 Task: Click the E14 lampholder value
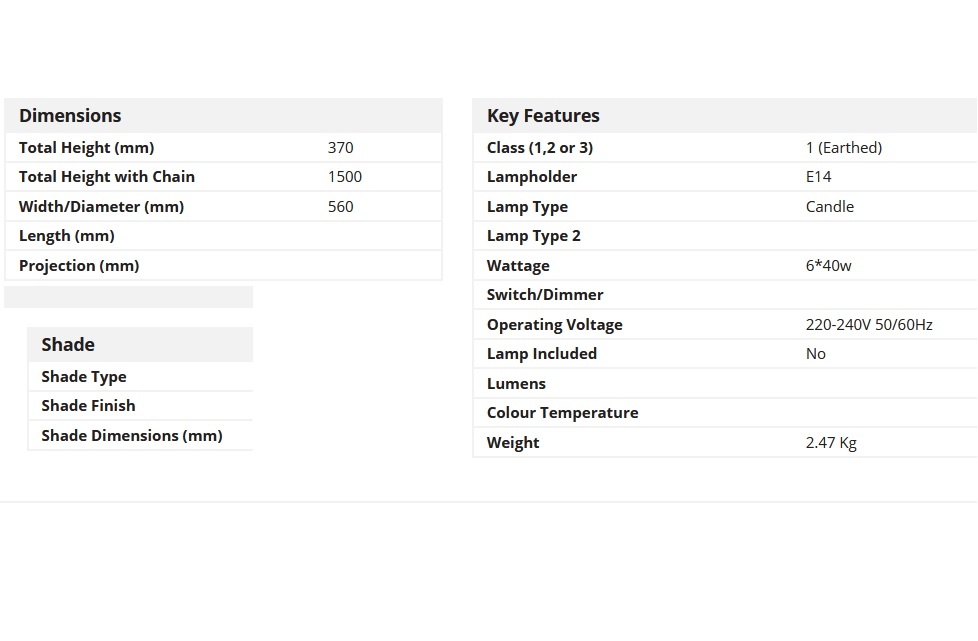(x=818, y=176)
